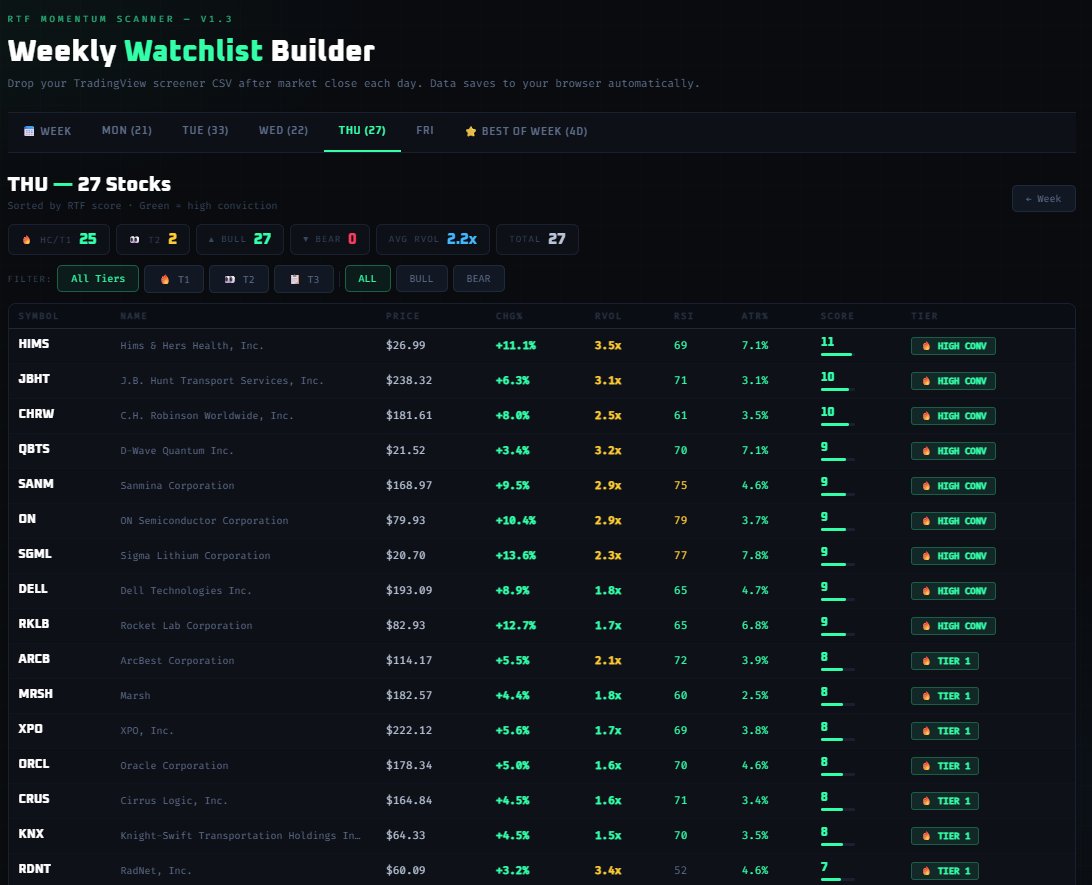
Task: Select the All Tiers filter
Action: click(98, 279)
